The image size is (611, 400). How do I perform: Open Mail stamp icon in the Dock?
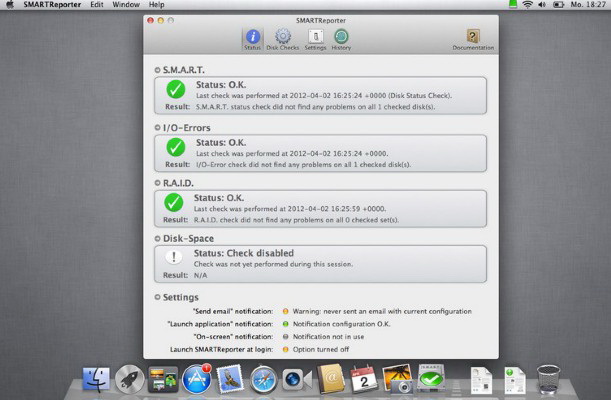coord(230,379)
